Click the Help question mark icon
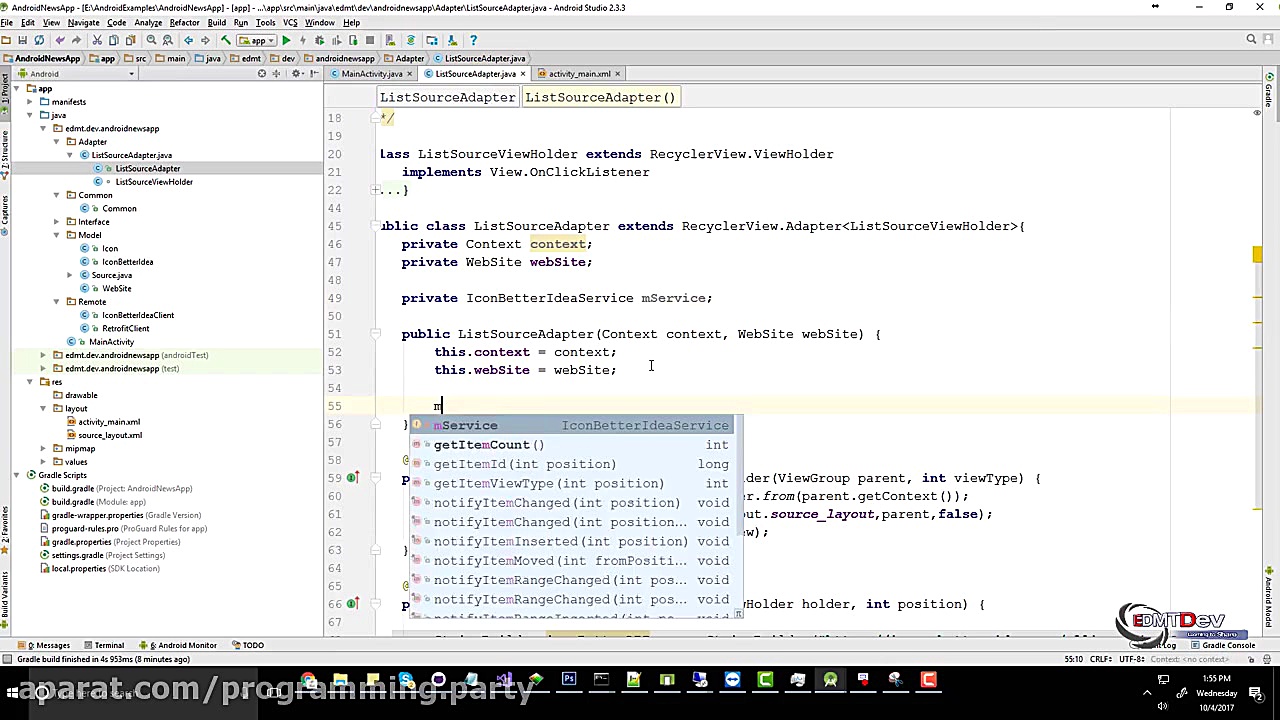Screen dimensions: 1280x720 pyautogui.click(x=473, y=40)
